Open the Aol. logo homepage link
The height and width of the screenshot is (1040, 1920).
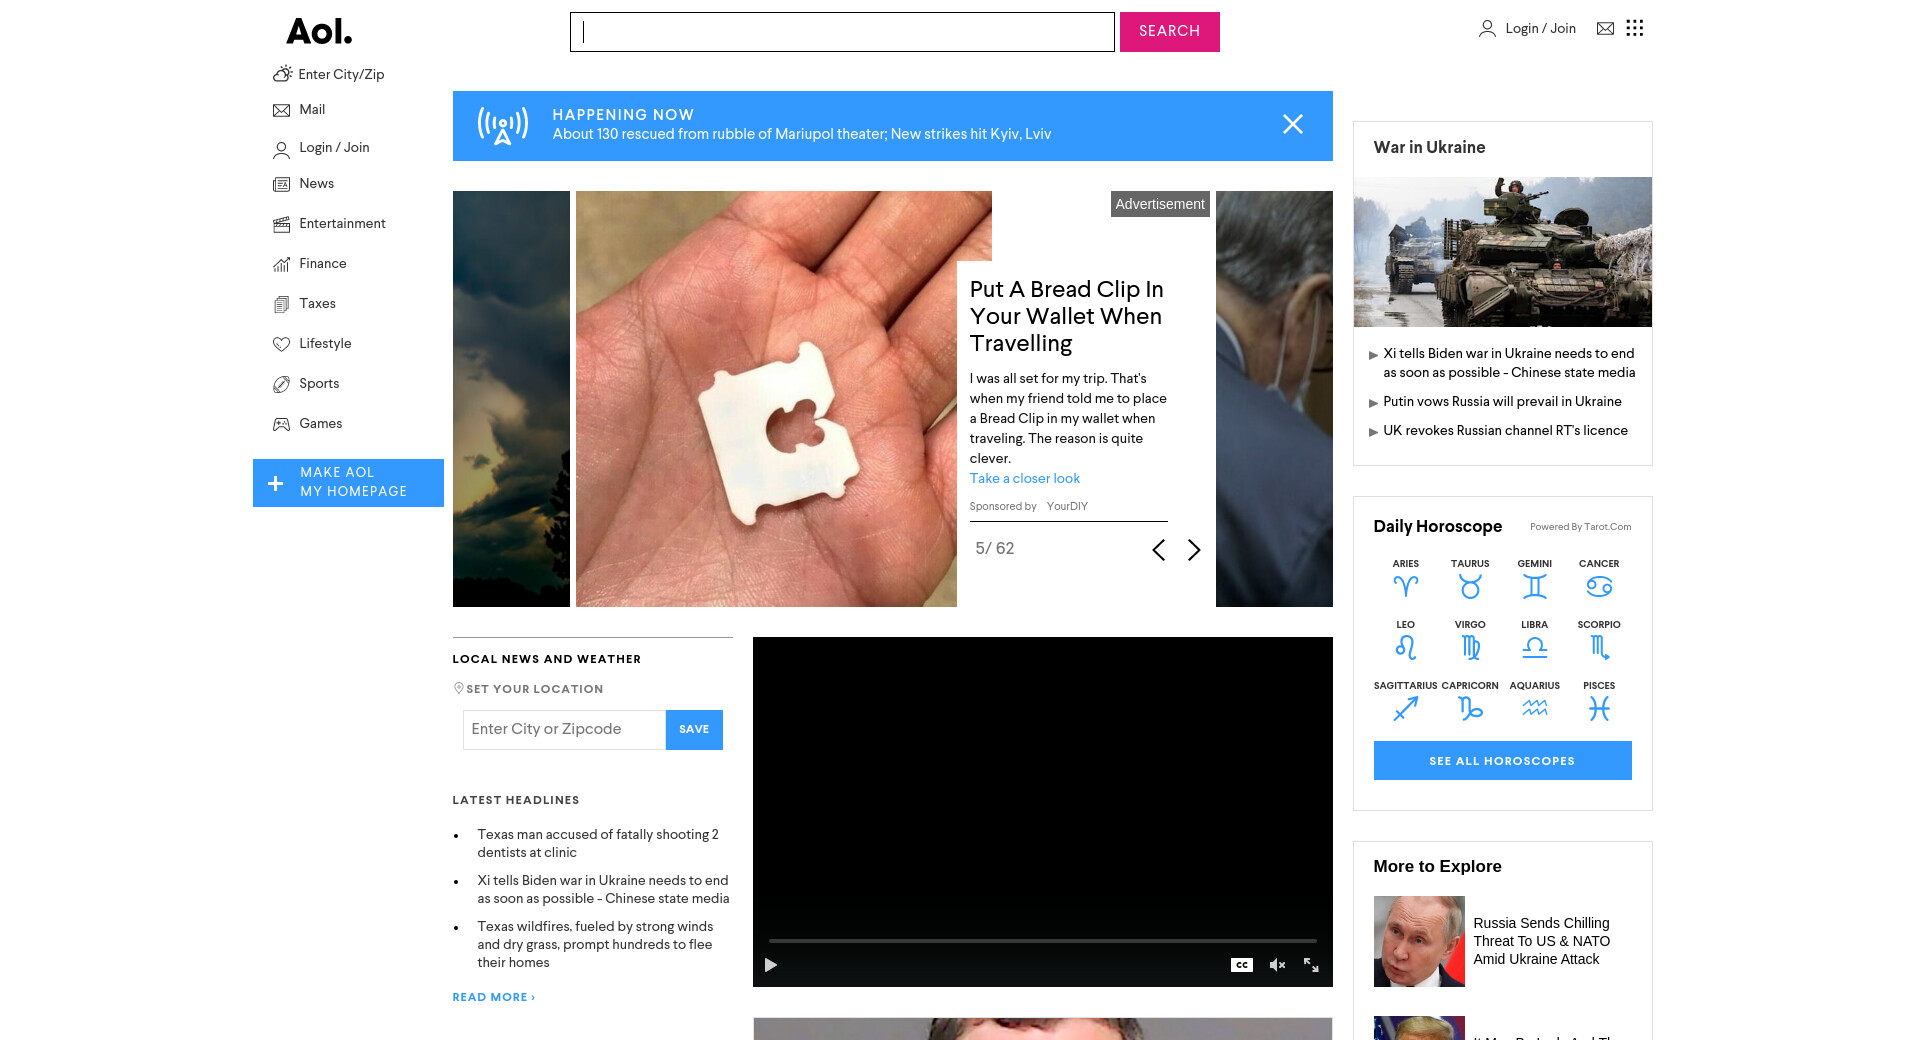pos(319,32)
